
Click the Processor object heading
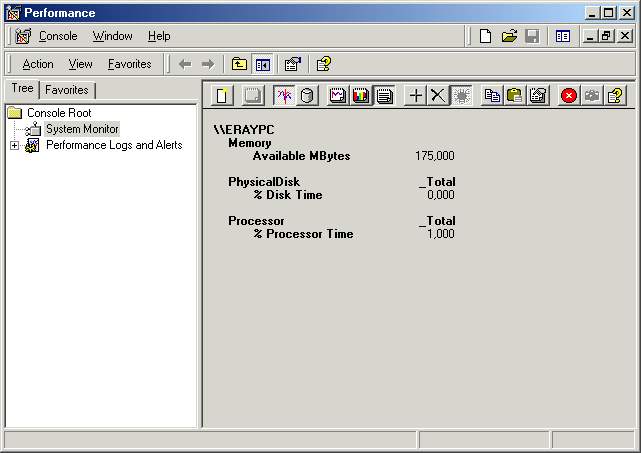(256, 221)
